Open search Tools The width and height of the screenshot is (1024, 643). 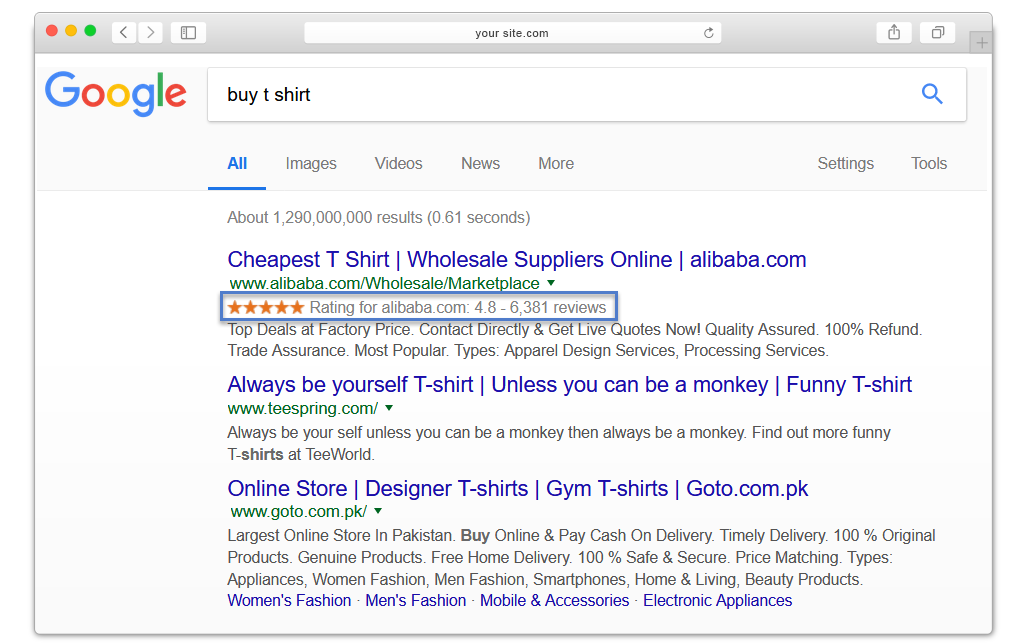coord(929,164)
